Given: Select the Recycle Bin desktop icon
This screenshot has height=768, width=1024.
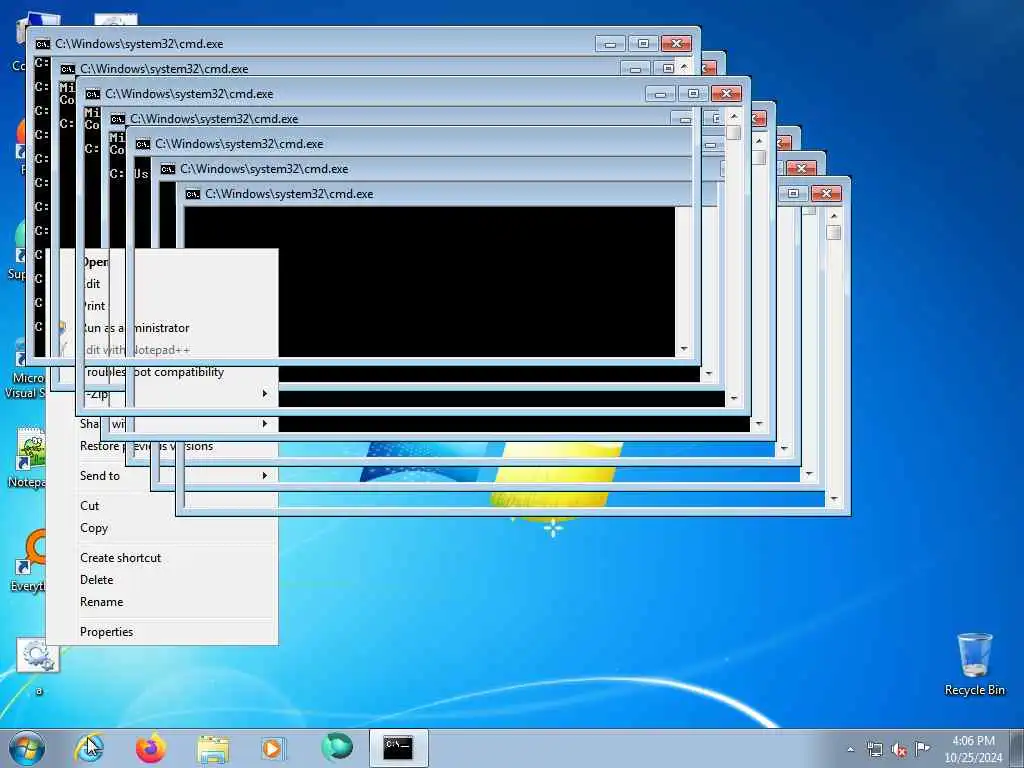Looking at the screenshot, I should click(x=974, y=664).
